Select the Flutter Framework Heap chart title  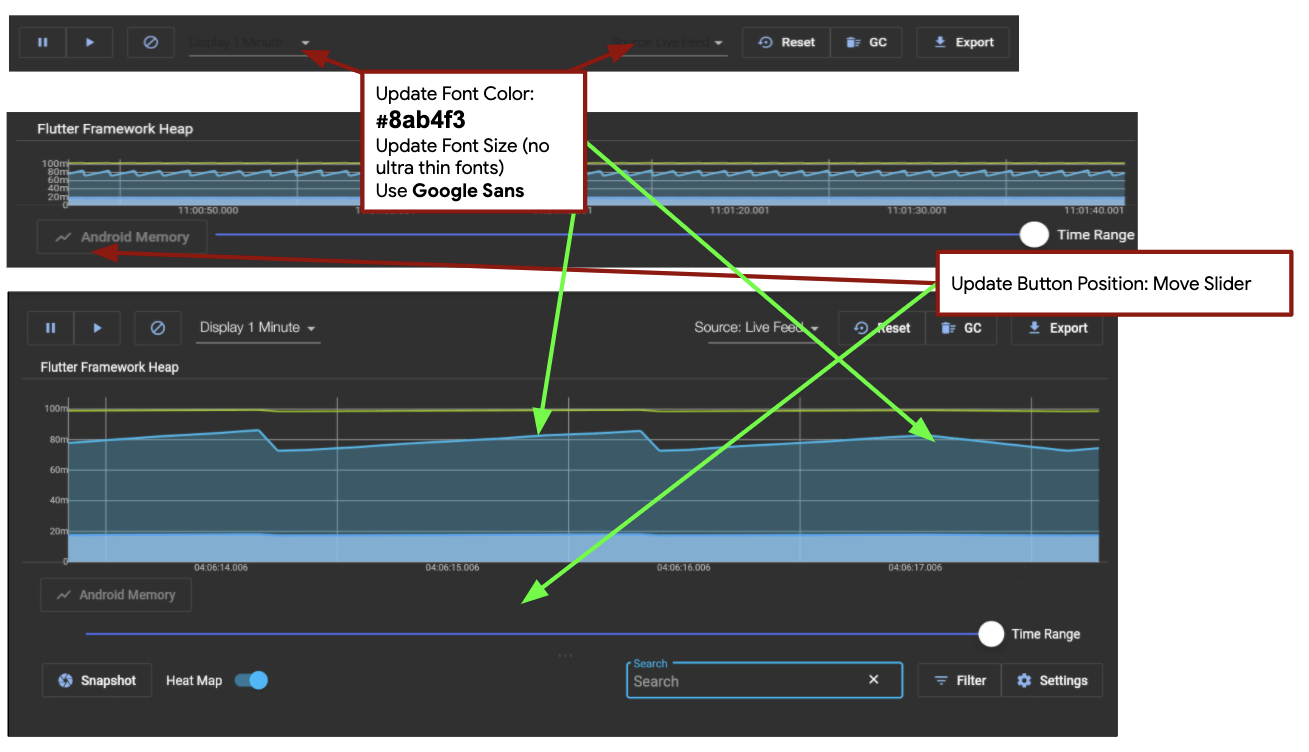coord(112,367)
